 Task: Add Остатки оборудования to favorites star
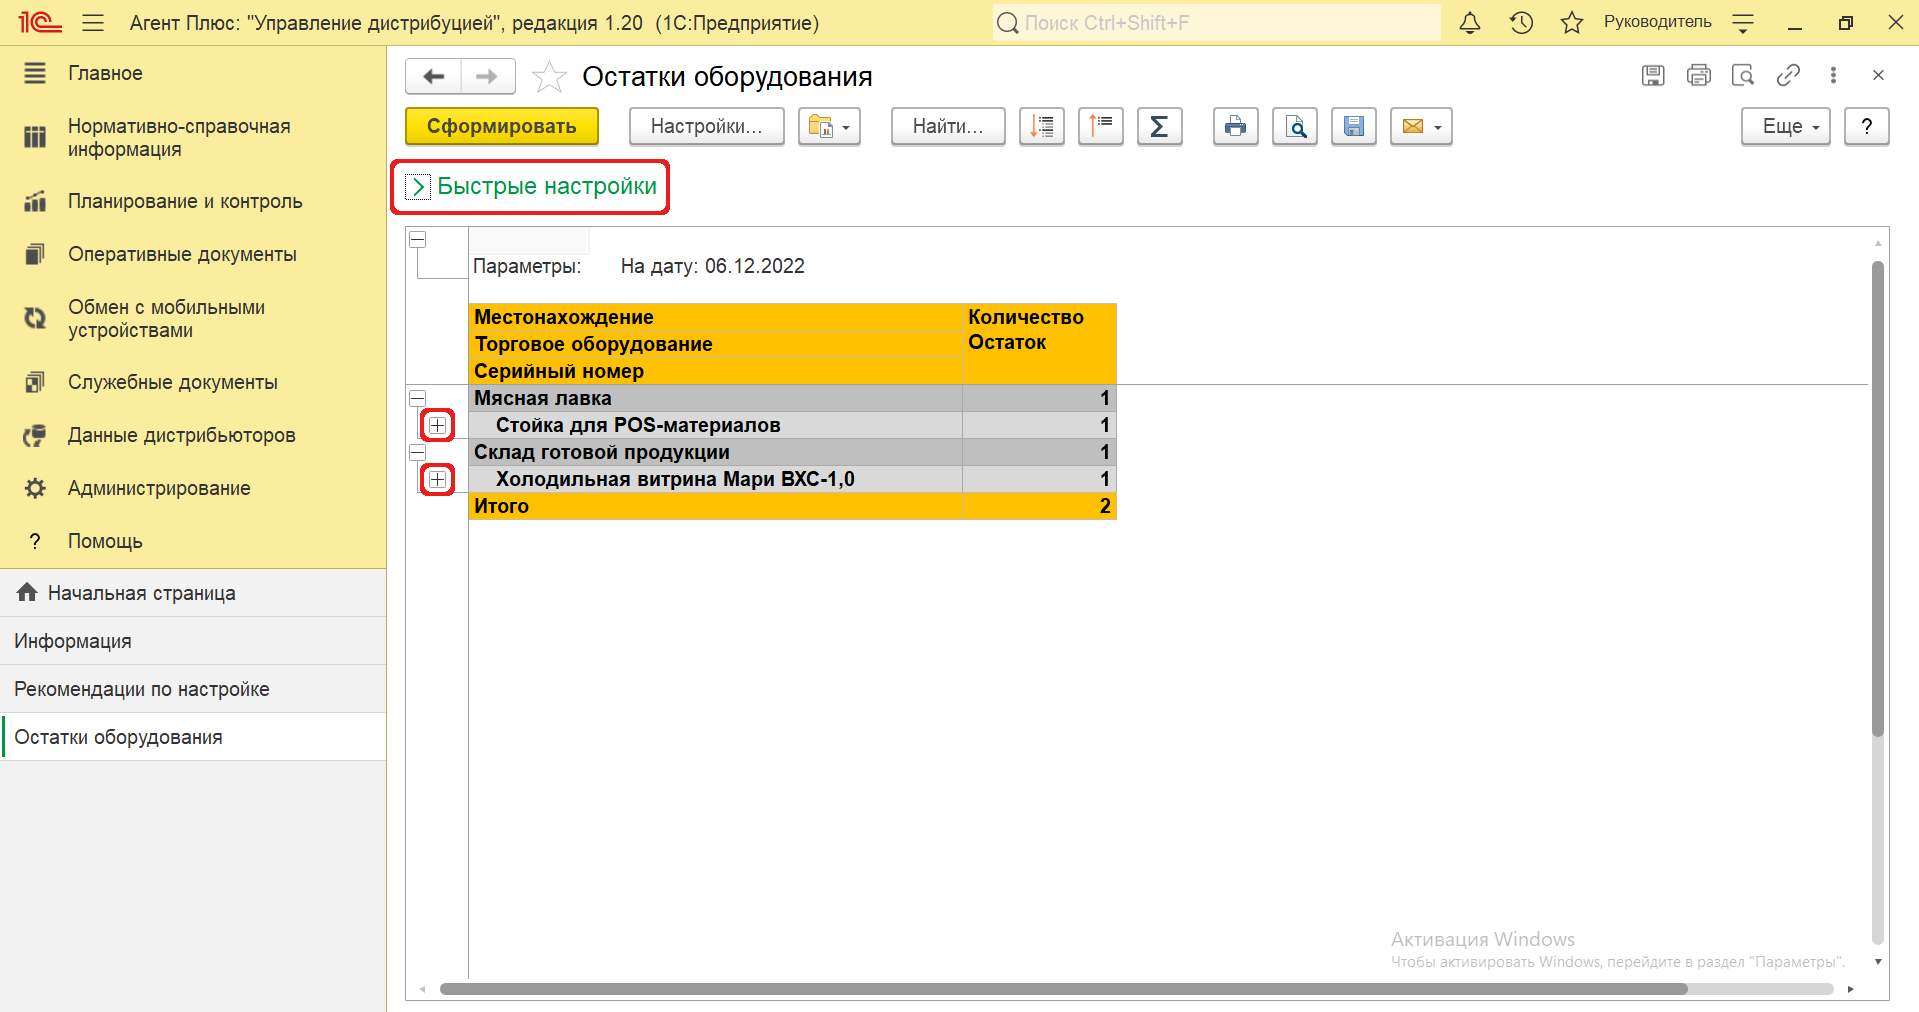point(549,76)
